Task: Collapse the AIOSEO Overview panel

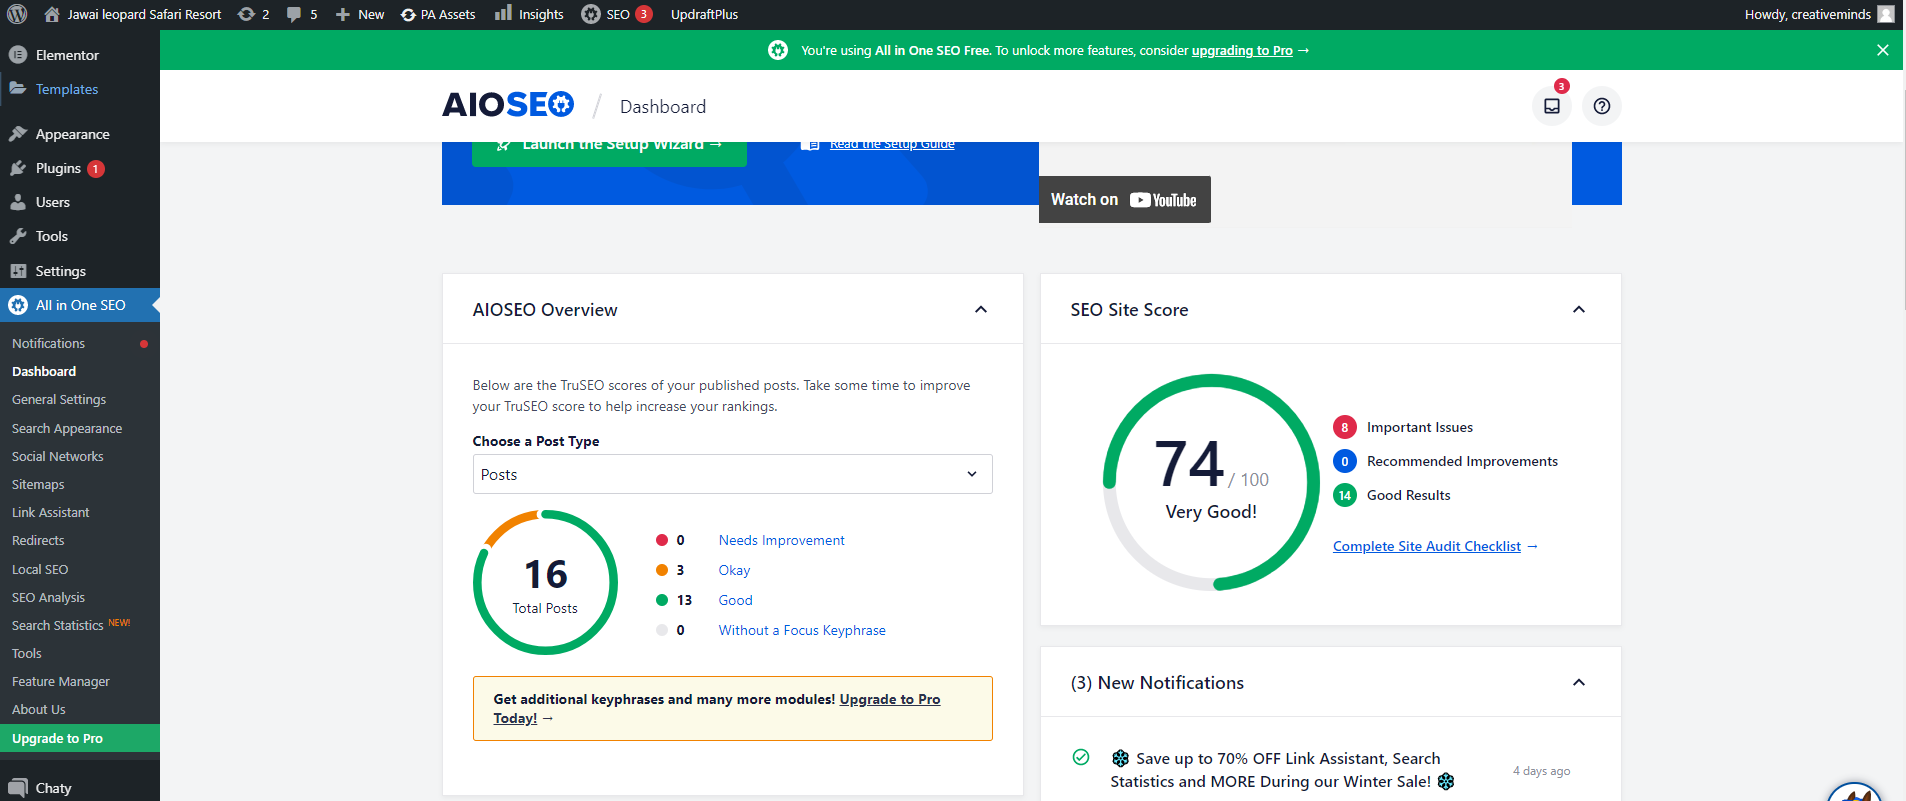Action: 981,309
